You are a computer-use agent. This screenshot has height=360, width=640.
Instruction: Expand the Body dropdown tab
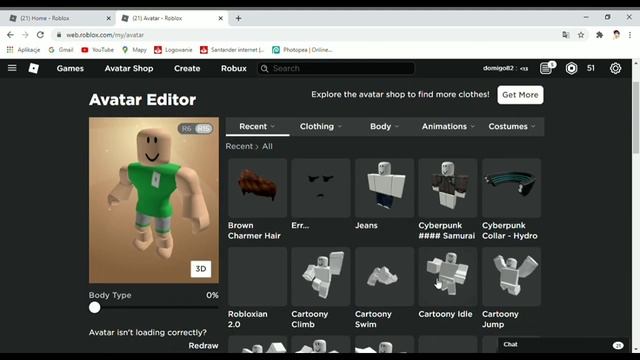384,127
